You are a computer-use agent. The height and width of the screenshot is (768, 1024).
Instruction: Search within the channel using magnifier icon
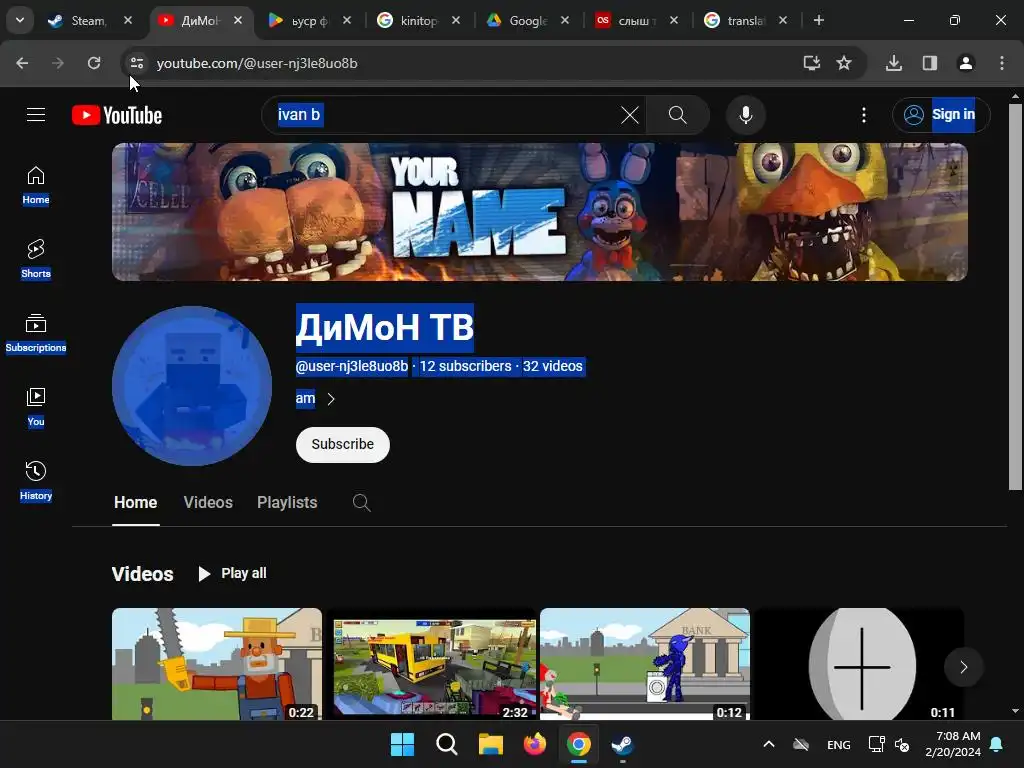coord(361,502)
